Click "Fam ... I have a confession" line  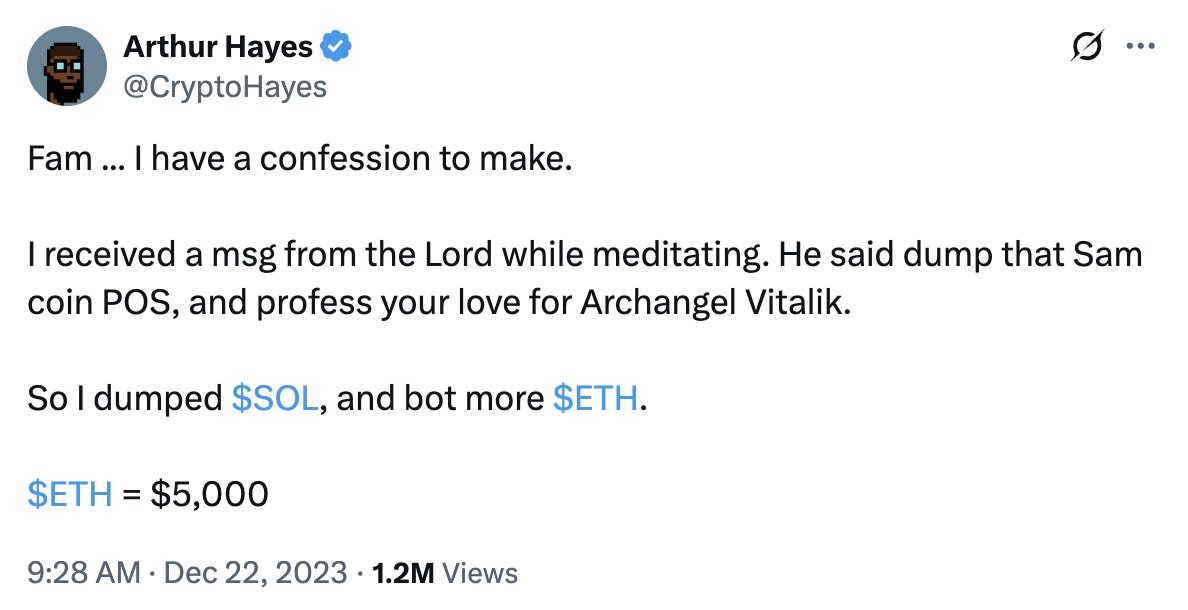tap(300, 160)
